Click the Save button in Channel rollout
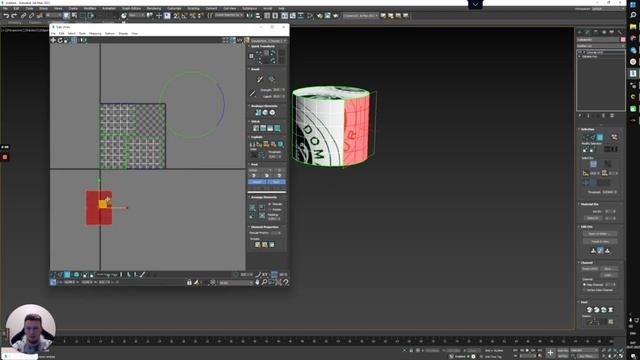Image resolution: width=640 pixels, height=360 pixels. pos(608,269)
